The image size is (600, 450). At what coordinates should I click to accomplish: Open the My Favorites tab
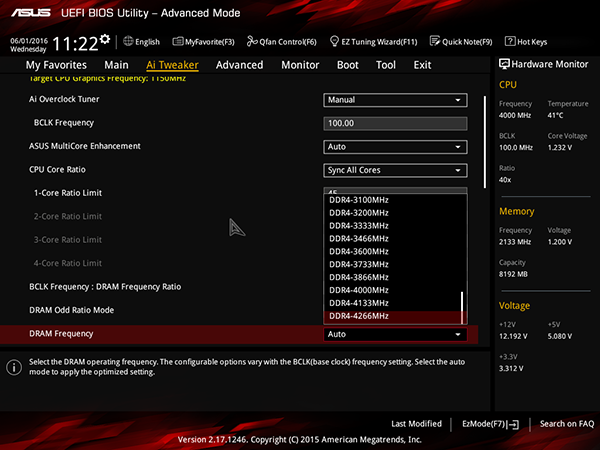pyautogui.click(x=56, y=65)
